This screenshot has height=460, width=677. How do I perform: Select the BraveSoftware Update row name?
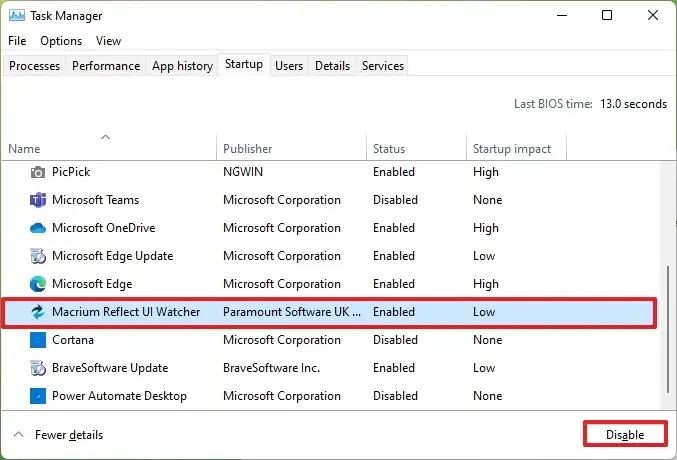(110, 368)
